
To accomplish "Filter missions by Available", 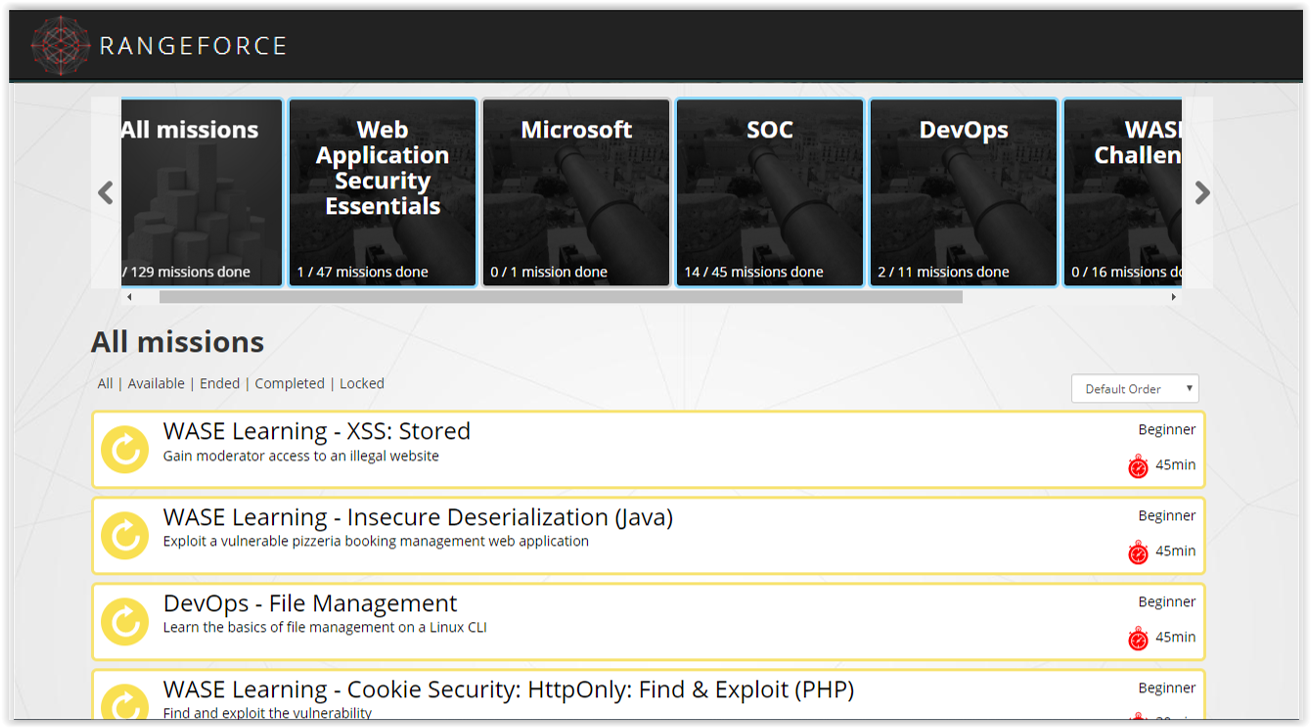I will point(156,384).
